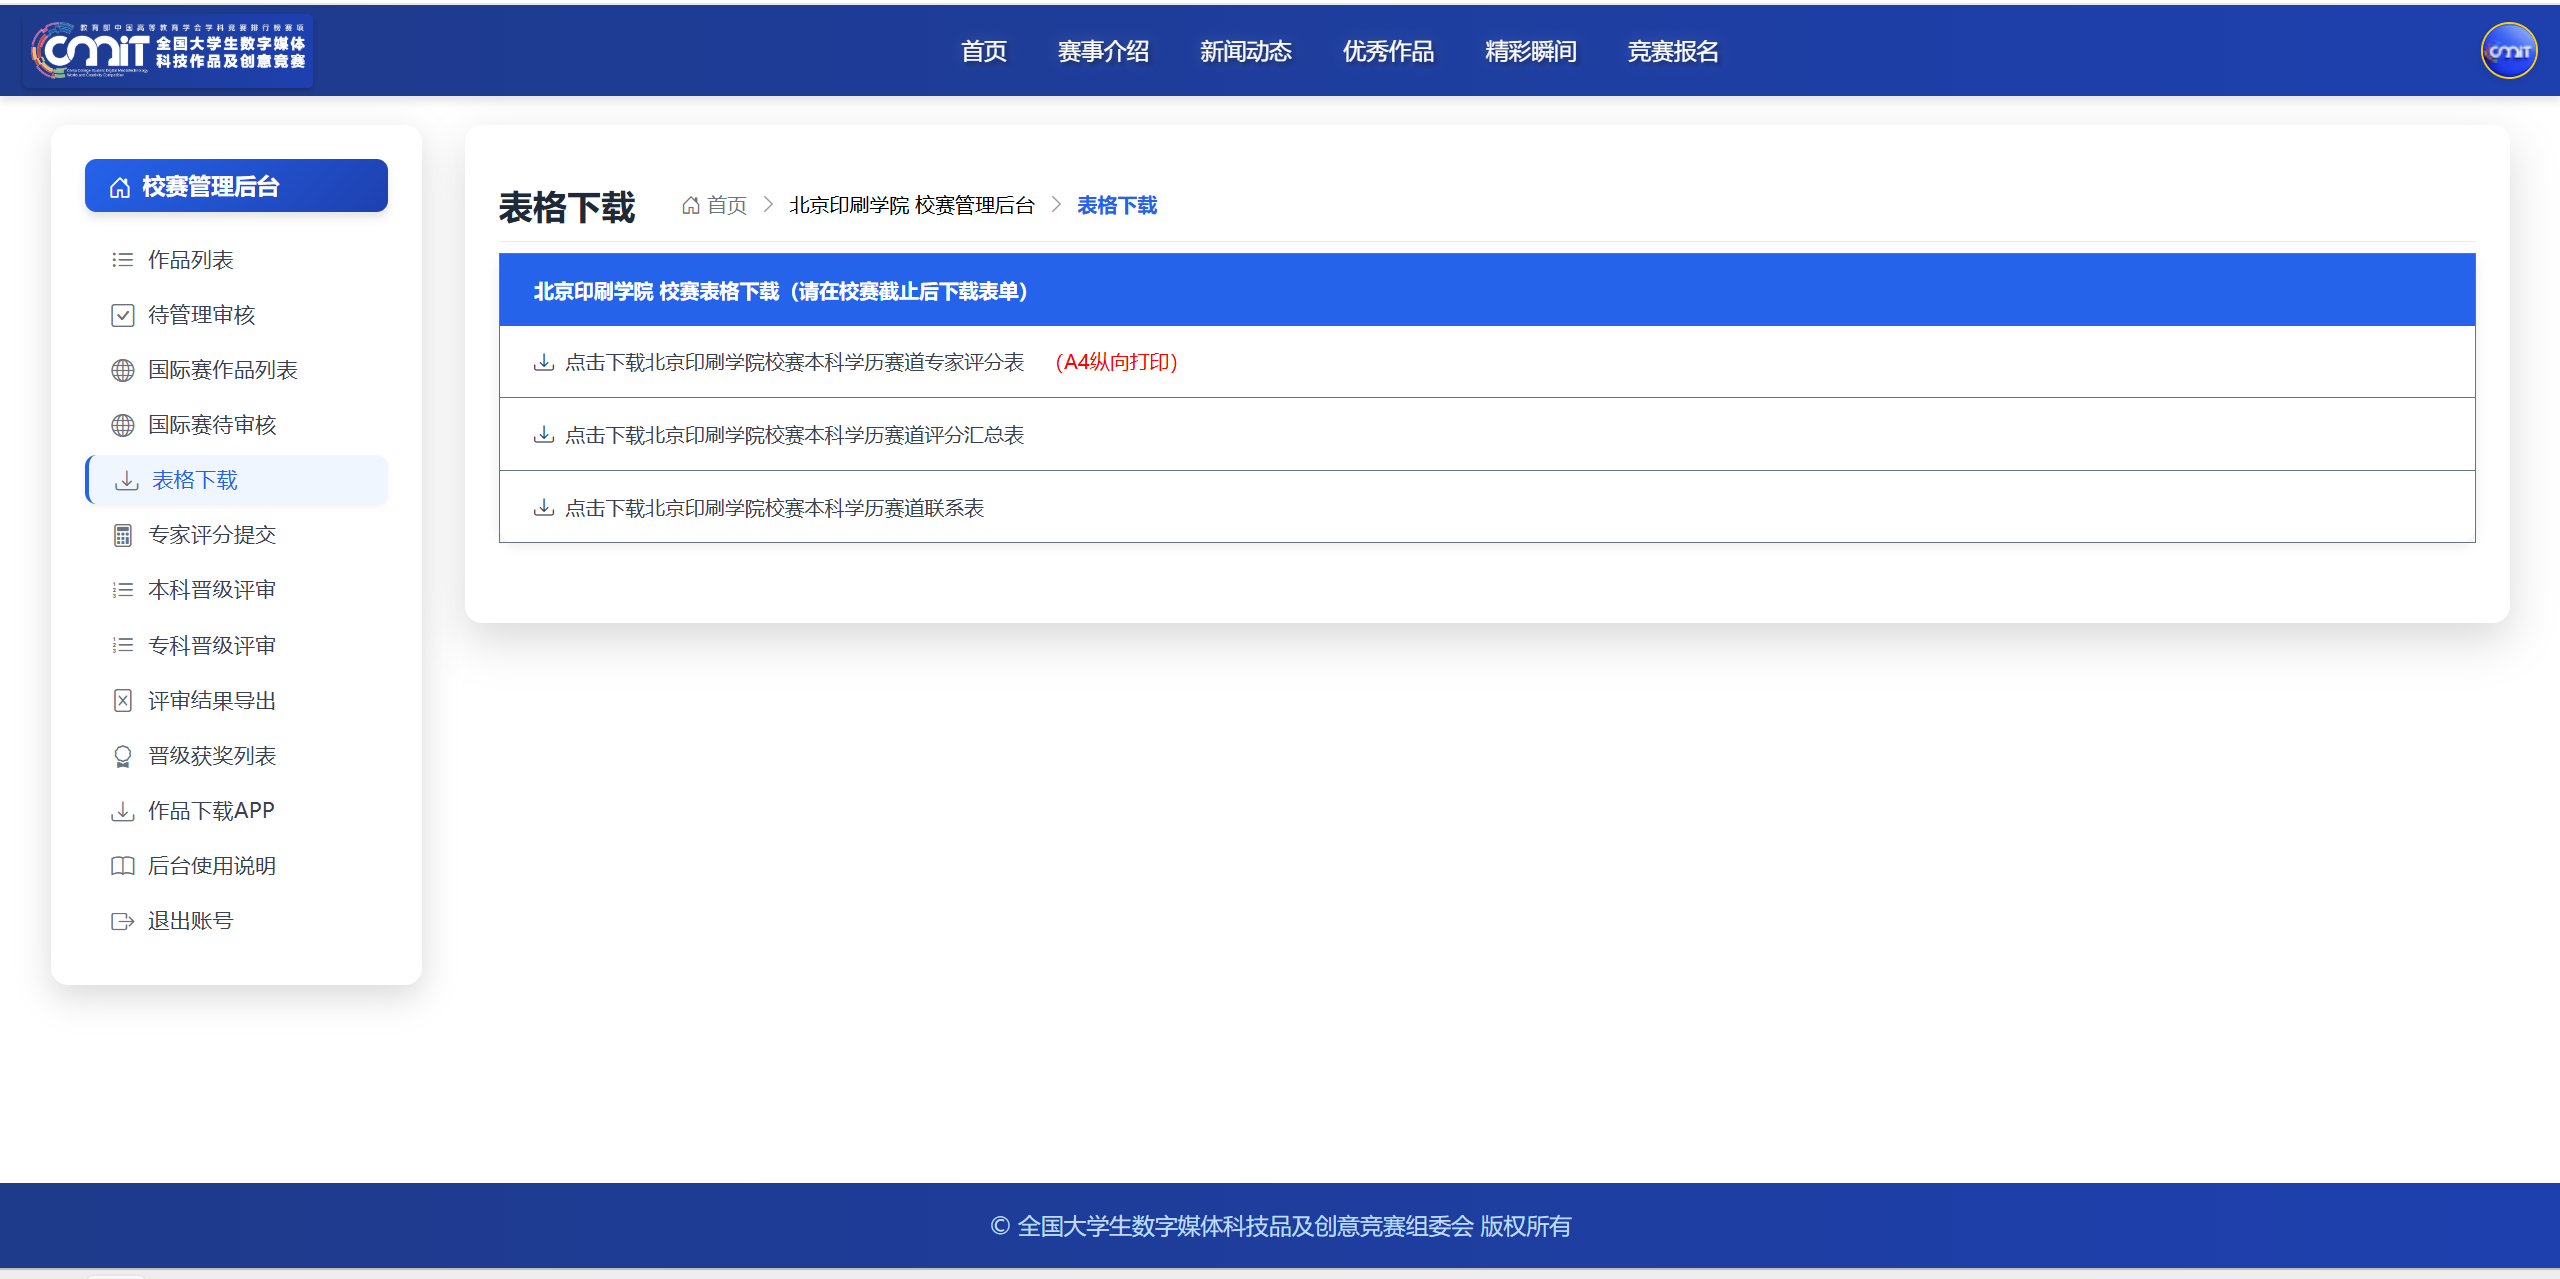2560x1279 pixels.
Task: Click download icon beside 作品下载APP
Action: coord(122,811)
